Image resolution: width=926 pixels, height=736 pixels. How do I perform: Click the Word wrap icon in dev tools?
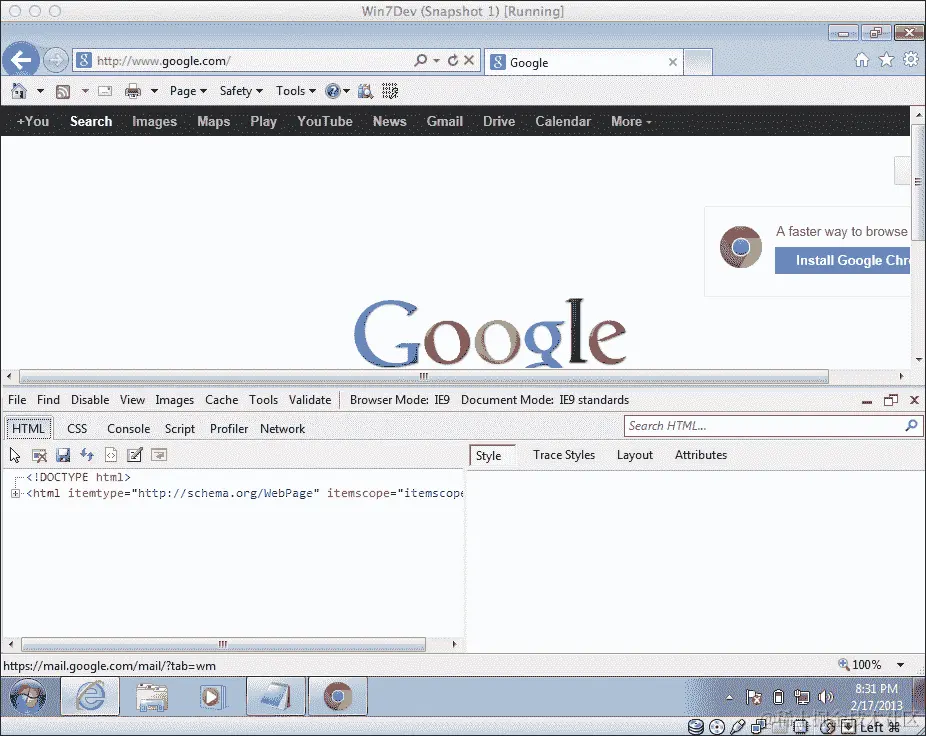159,455
